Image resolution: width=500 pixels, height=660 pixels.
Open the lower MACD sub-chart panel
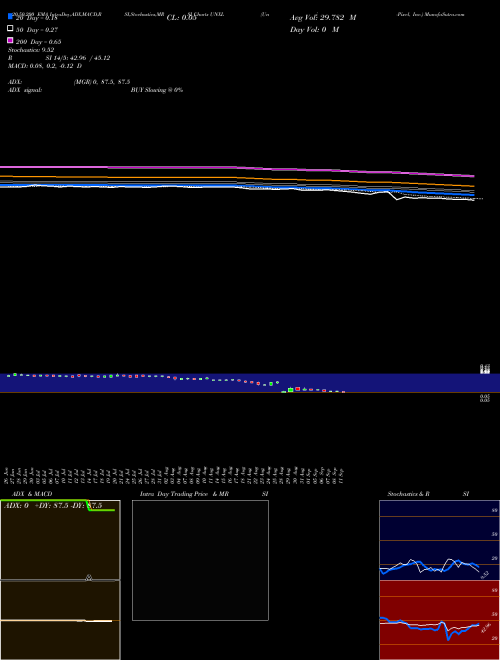pos(60,620)
